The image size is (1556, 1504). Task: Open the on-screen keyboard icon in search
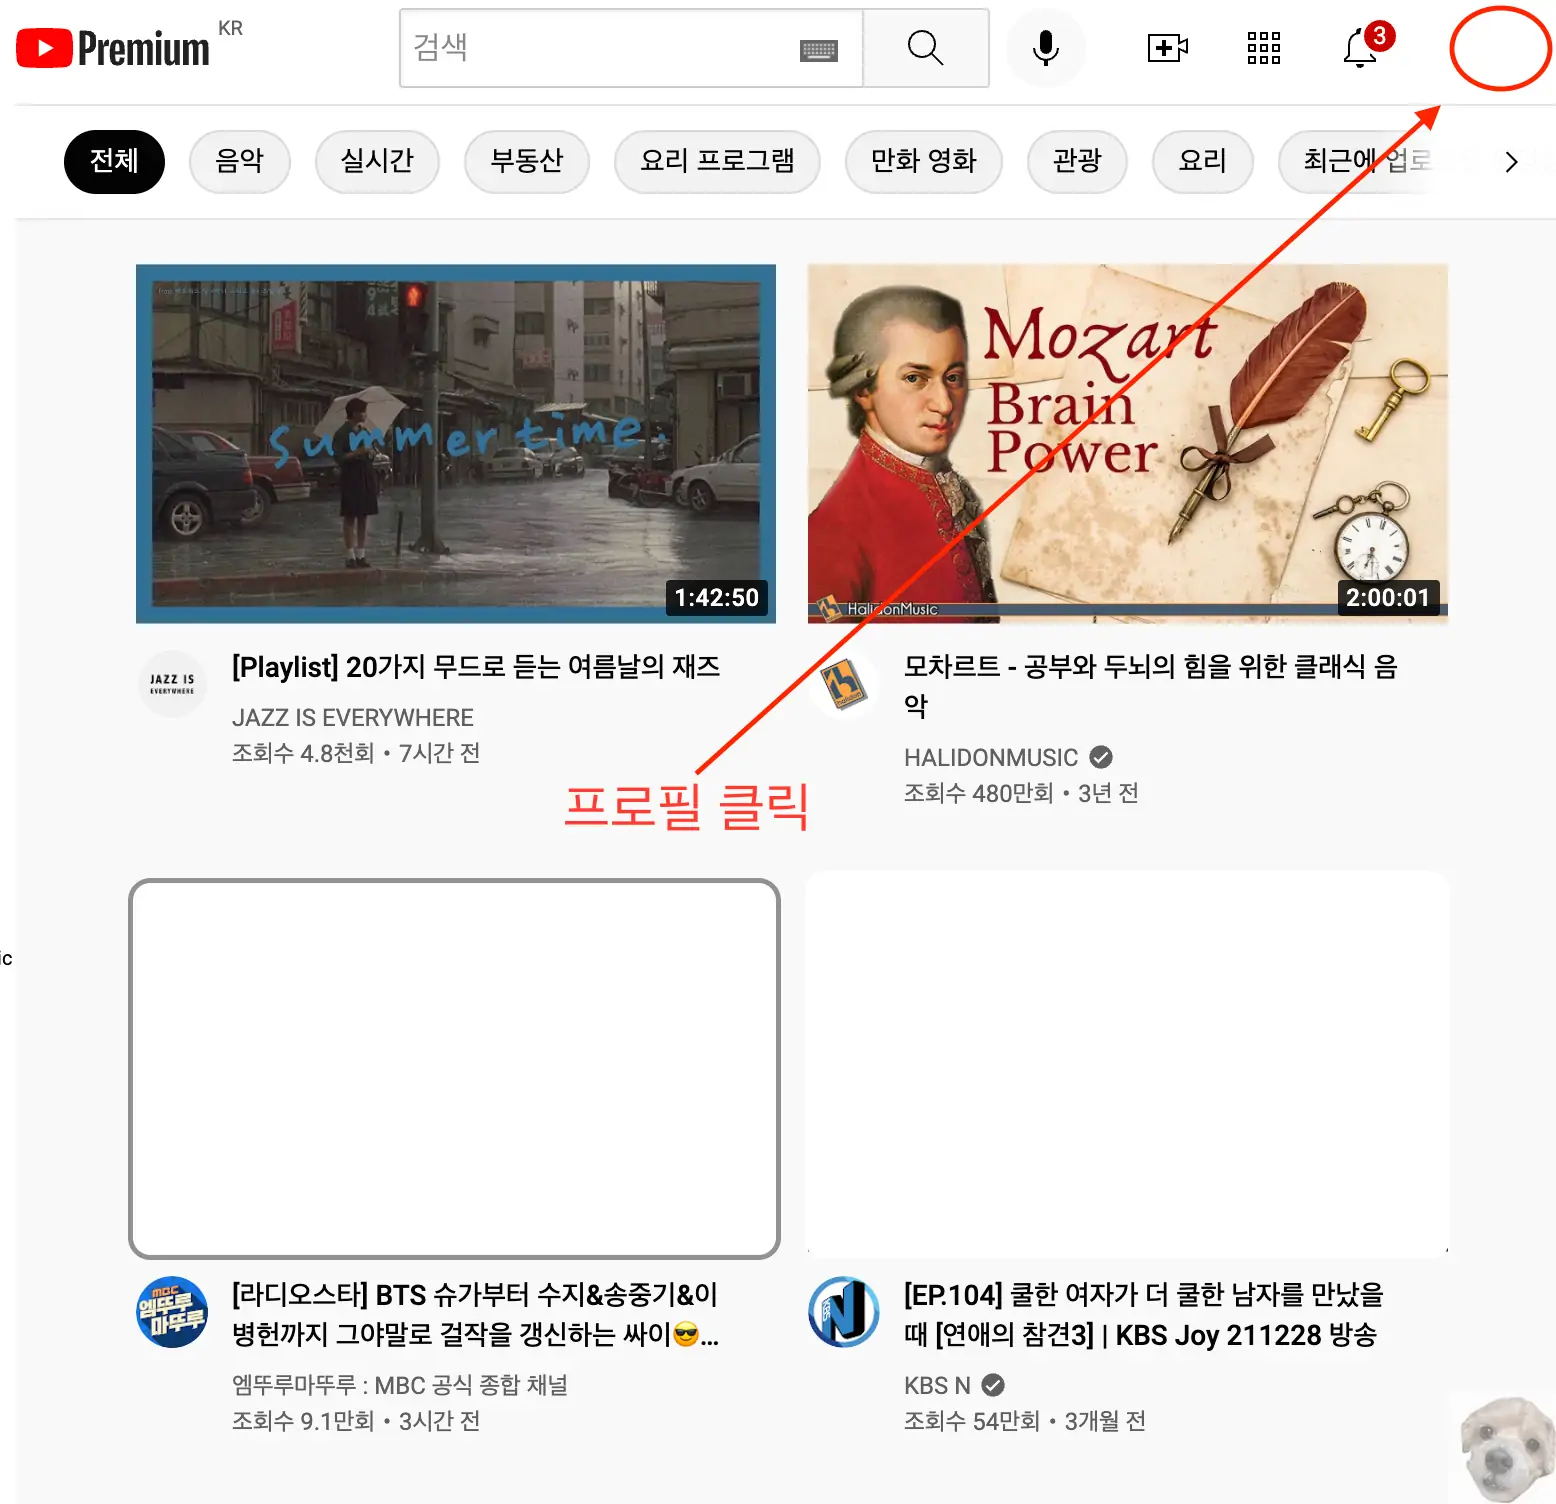(x=818, y=48)
